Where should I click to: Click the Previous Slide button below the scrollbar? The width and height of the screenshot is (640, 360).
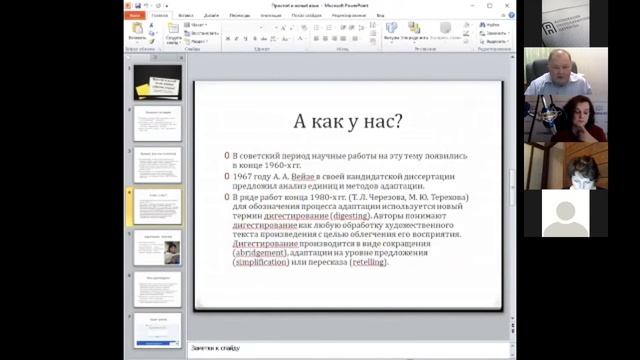point(513,325)
